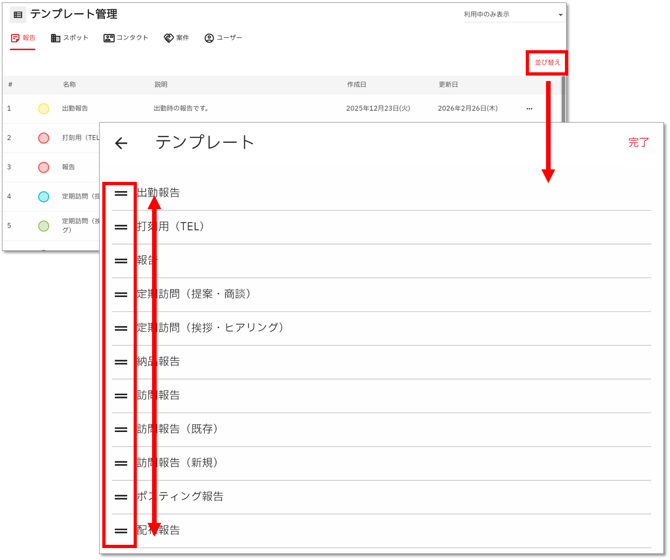Viewport: 670px width, 560px height.
Task: Click drag handle beside ポスティング報告
Action: click(121, 497)
